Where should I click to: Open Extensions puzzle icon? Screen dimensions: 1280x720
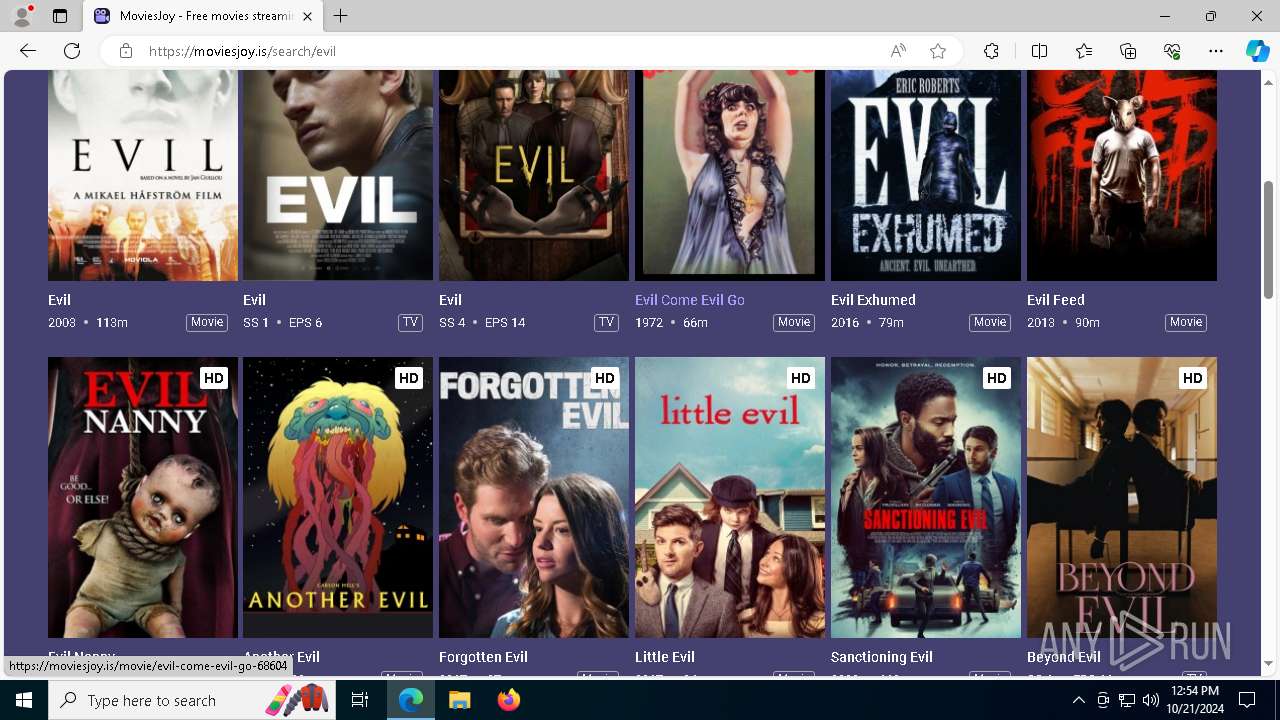point(991,51)
